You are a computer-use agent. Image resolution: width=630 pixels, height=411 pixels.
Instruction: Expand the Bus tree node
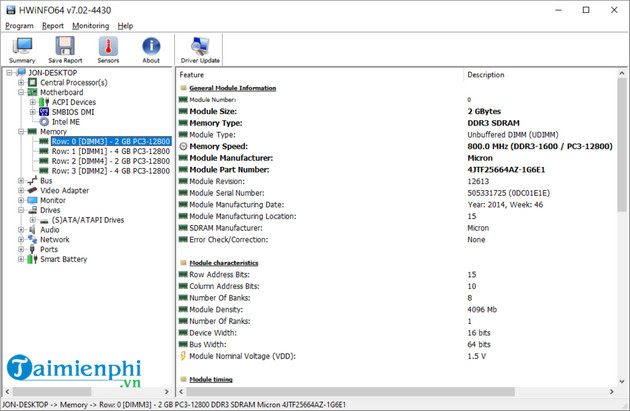coord(21,181)
